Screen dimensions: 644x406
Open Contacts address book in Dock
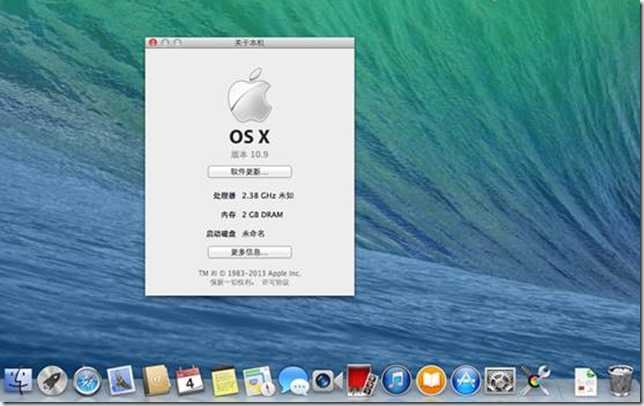coord(156,380)
